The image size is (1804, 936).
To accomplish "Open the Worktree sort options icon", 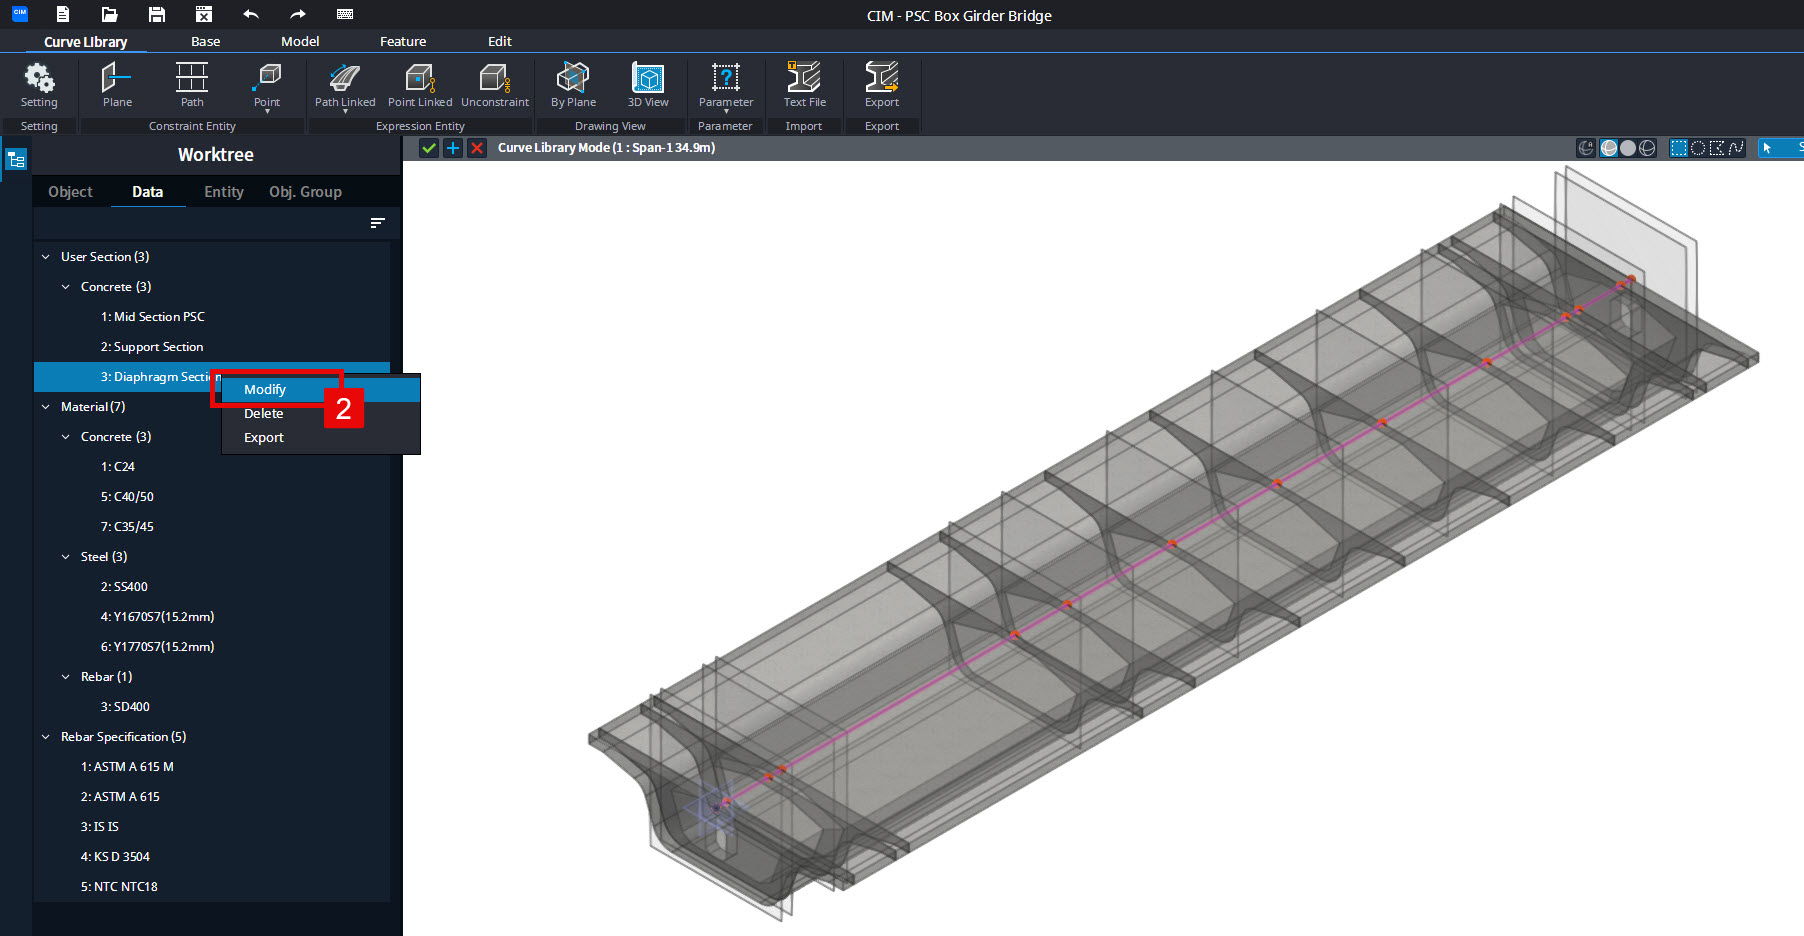I will tap(377, 223).
